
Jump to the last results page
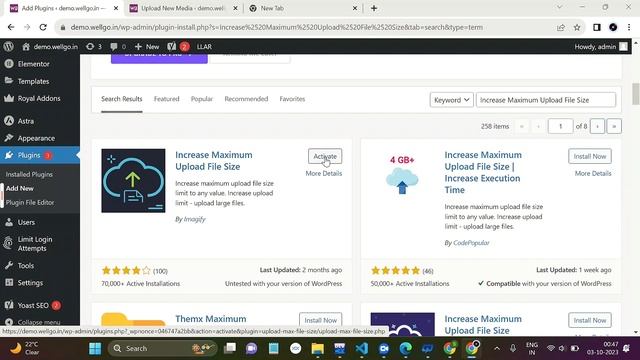[614, 126]
